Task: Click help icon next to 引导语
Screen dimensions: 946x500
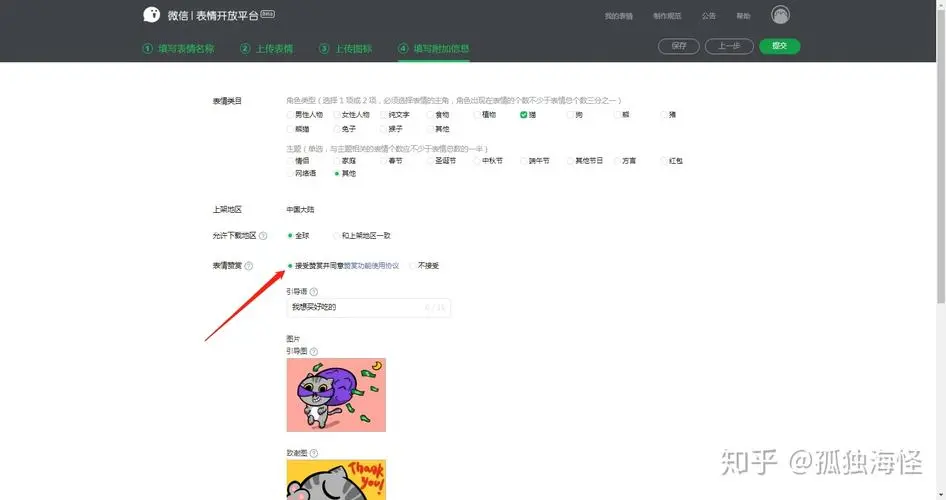Action: pos(314,292)
